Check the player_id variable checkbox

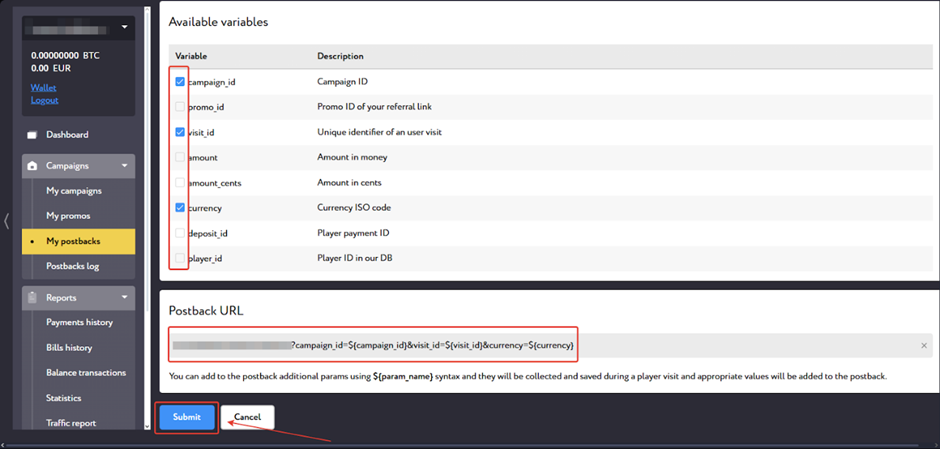pos(180,259)
